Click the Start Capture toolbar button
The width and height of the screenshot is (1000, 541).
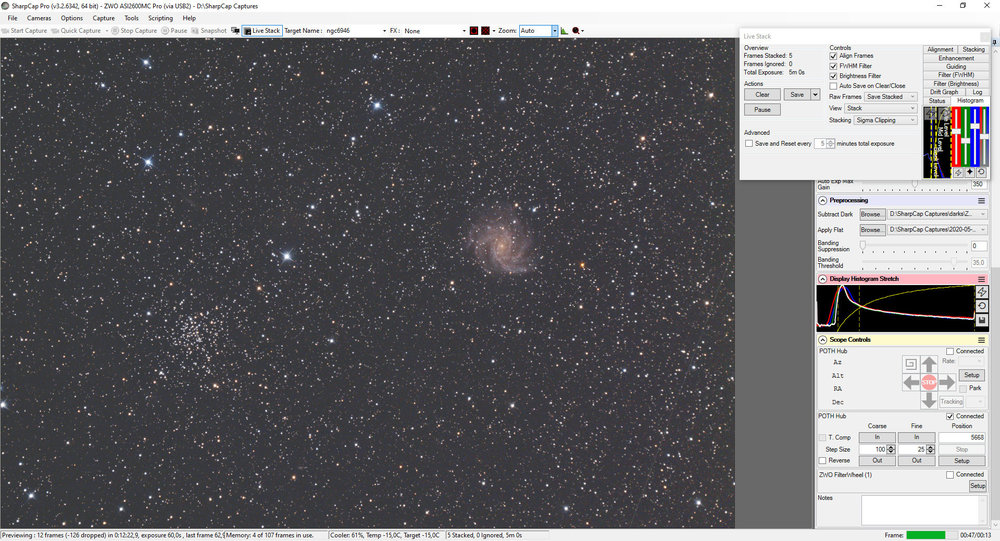pyautogui.click(x=24, y=31)
